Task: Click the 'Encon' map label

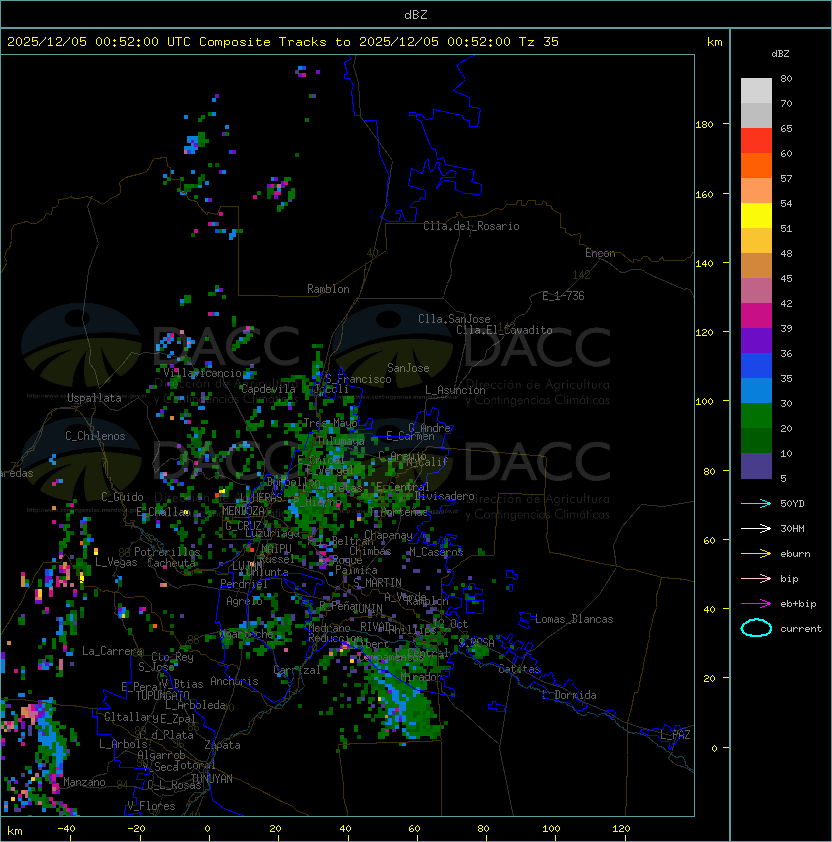Action: (x=600, y=253)
